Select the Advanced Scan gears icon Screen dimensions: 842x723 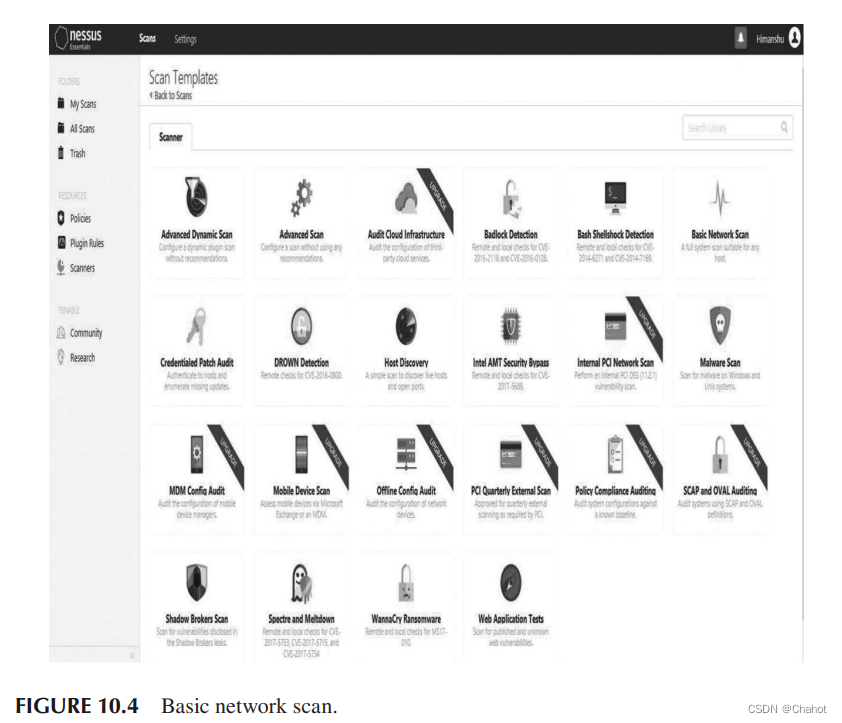click(x=302, y=198)
